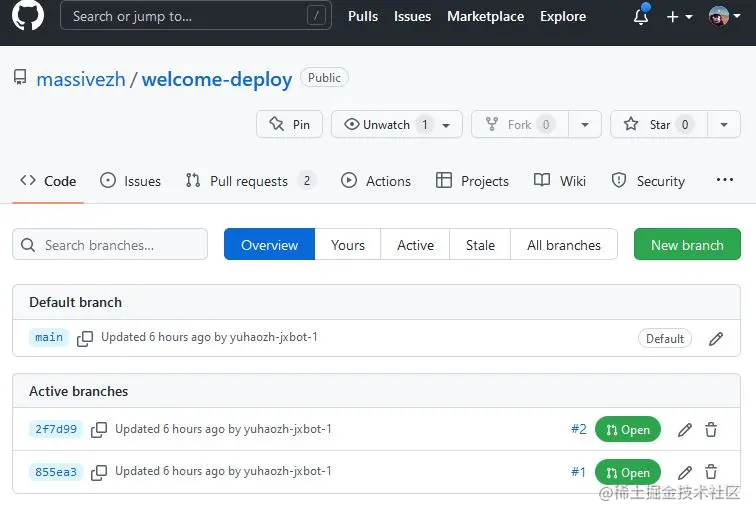756x517 pixels.
Task: Open the Security tab
Action: pos(648,181)
